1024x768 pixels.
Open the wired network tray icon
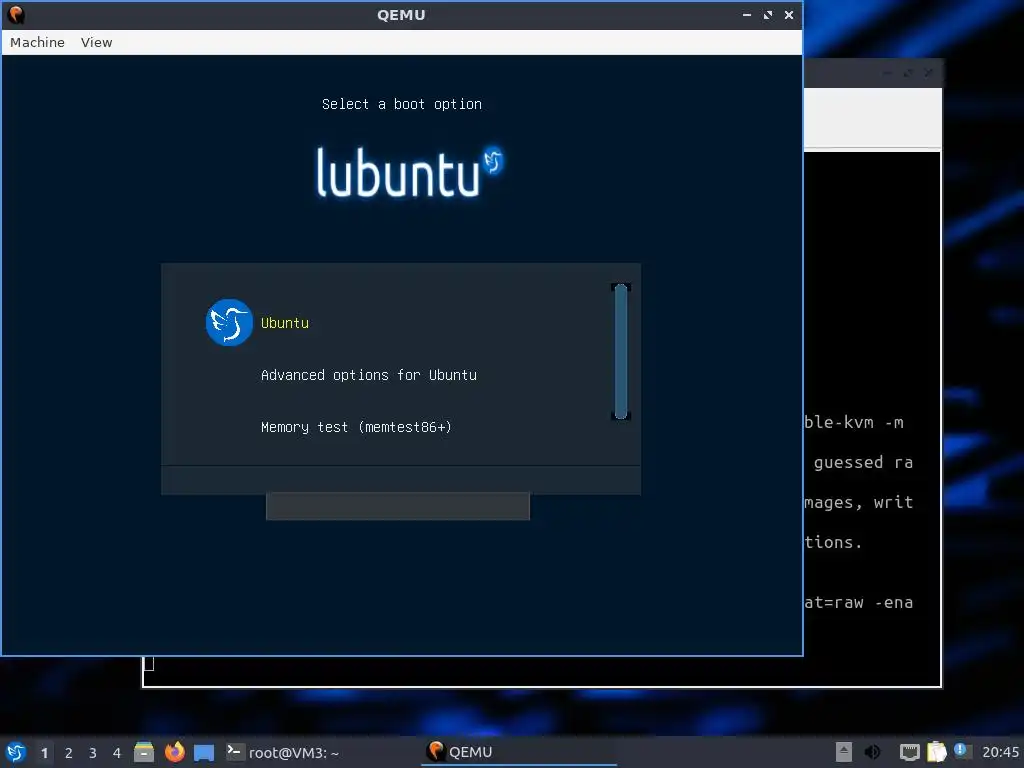(910, 752)
